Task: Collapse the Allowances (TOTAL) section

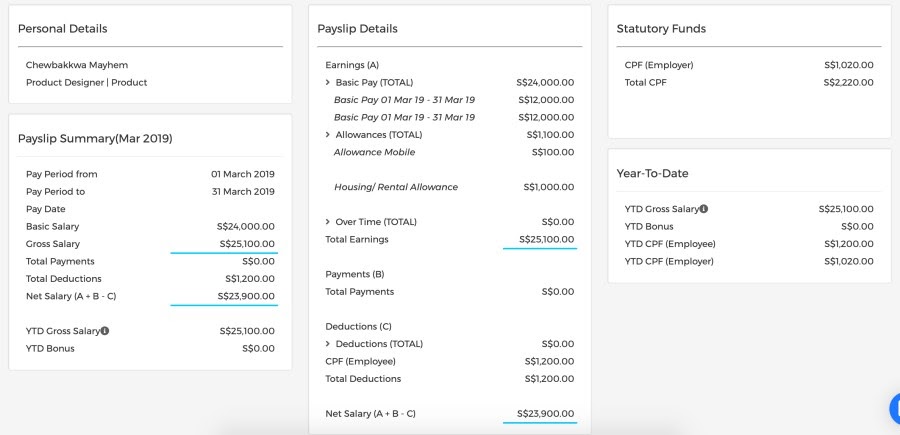Action: (x=328, y=135)
